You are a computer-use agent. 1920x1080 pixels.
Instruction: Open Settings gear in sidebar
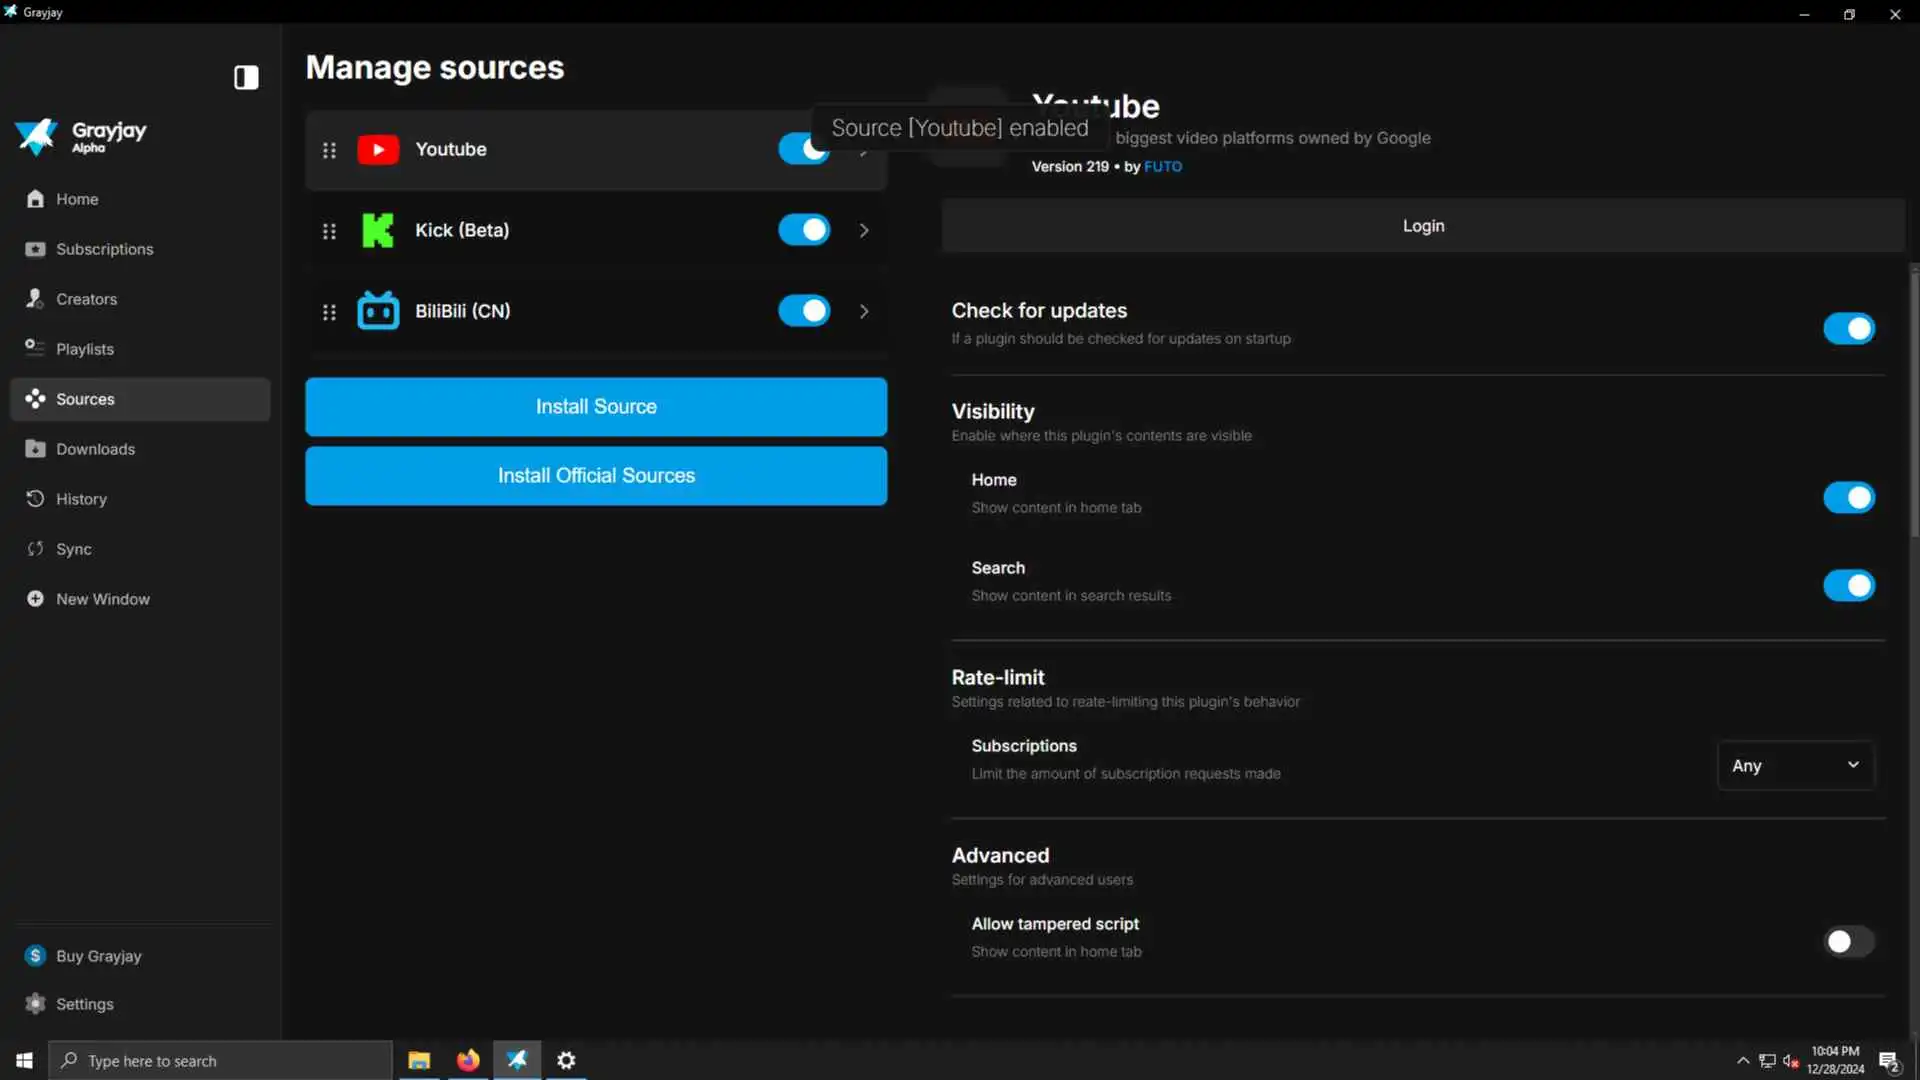[36, 1003]
